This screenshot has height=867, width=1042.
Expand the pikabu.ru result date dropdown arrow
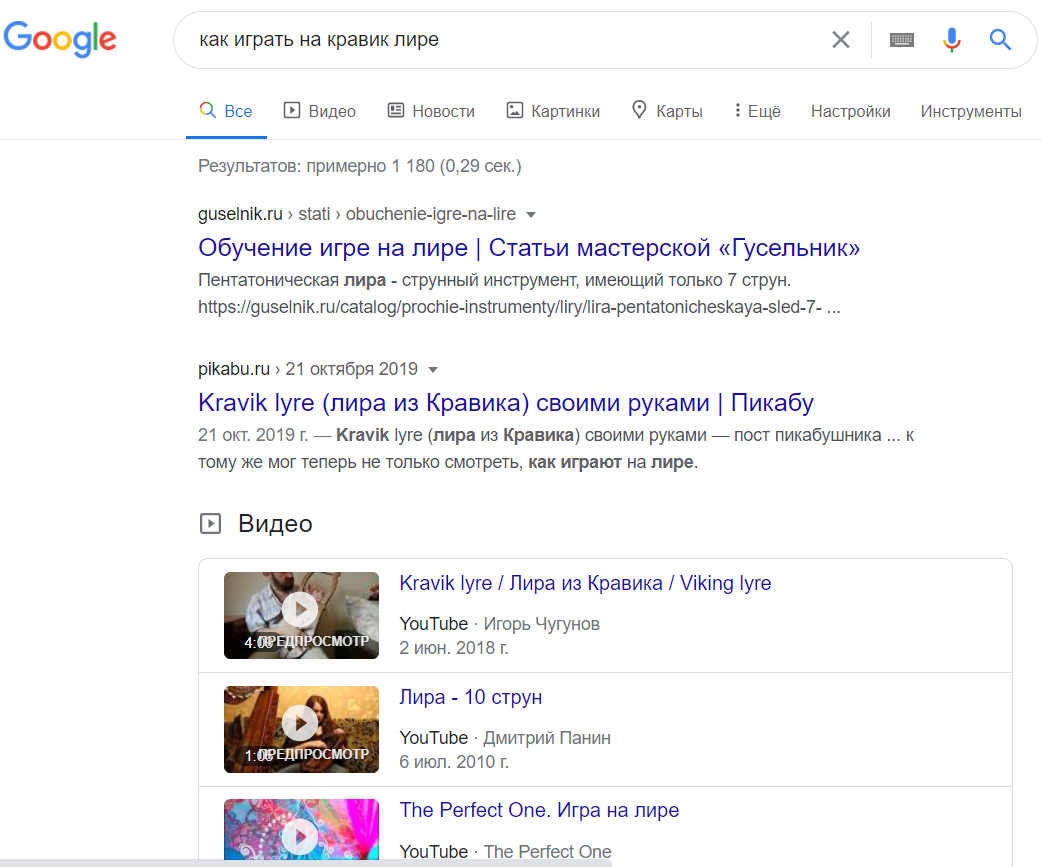coord(433,368)
